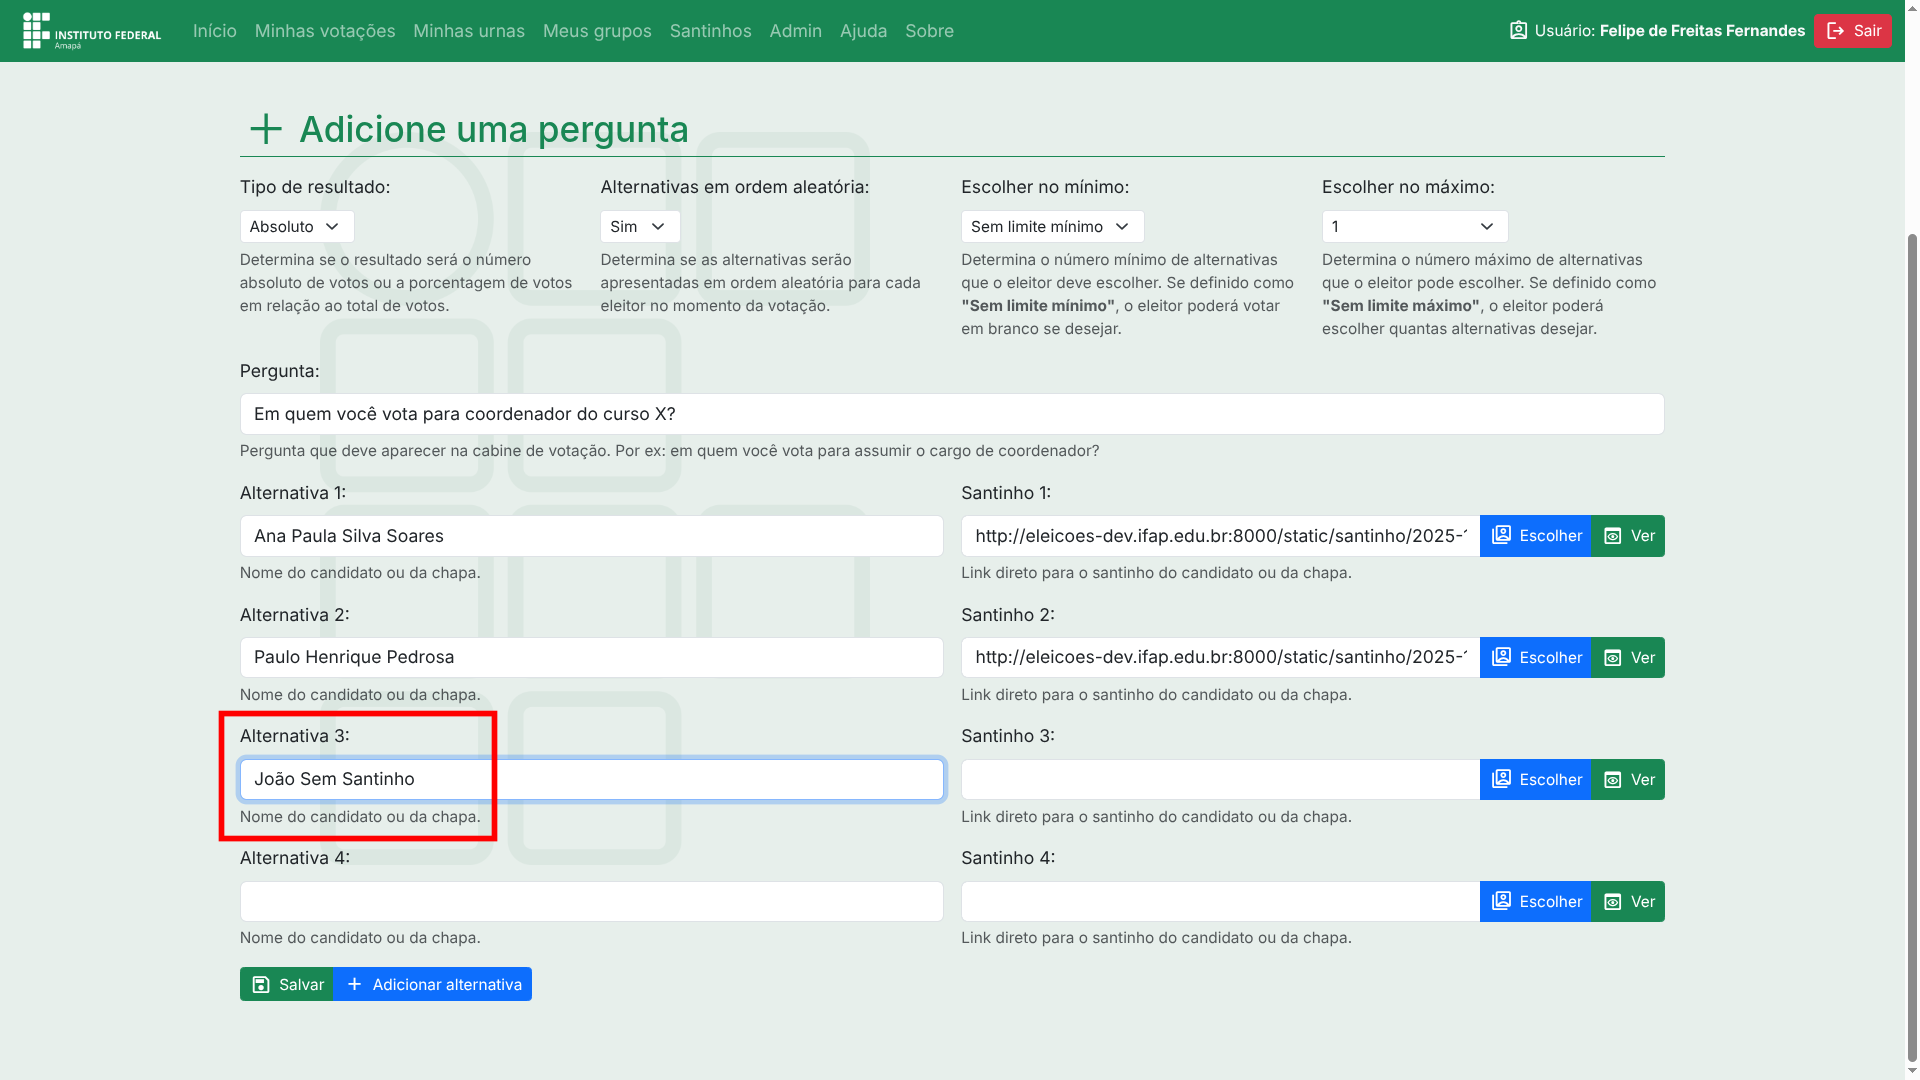Click the Salvar save button
1920x1080 pixels.
[x=287, y=985]
